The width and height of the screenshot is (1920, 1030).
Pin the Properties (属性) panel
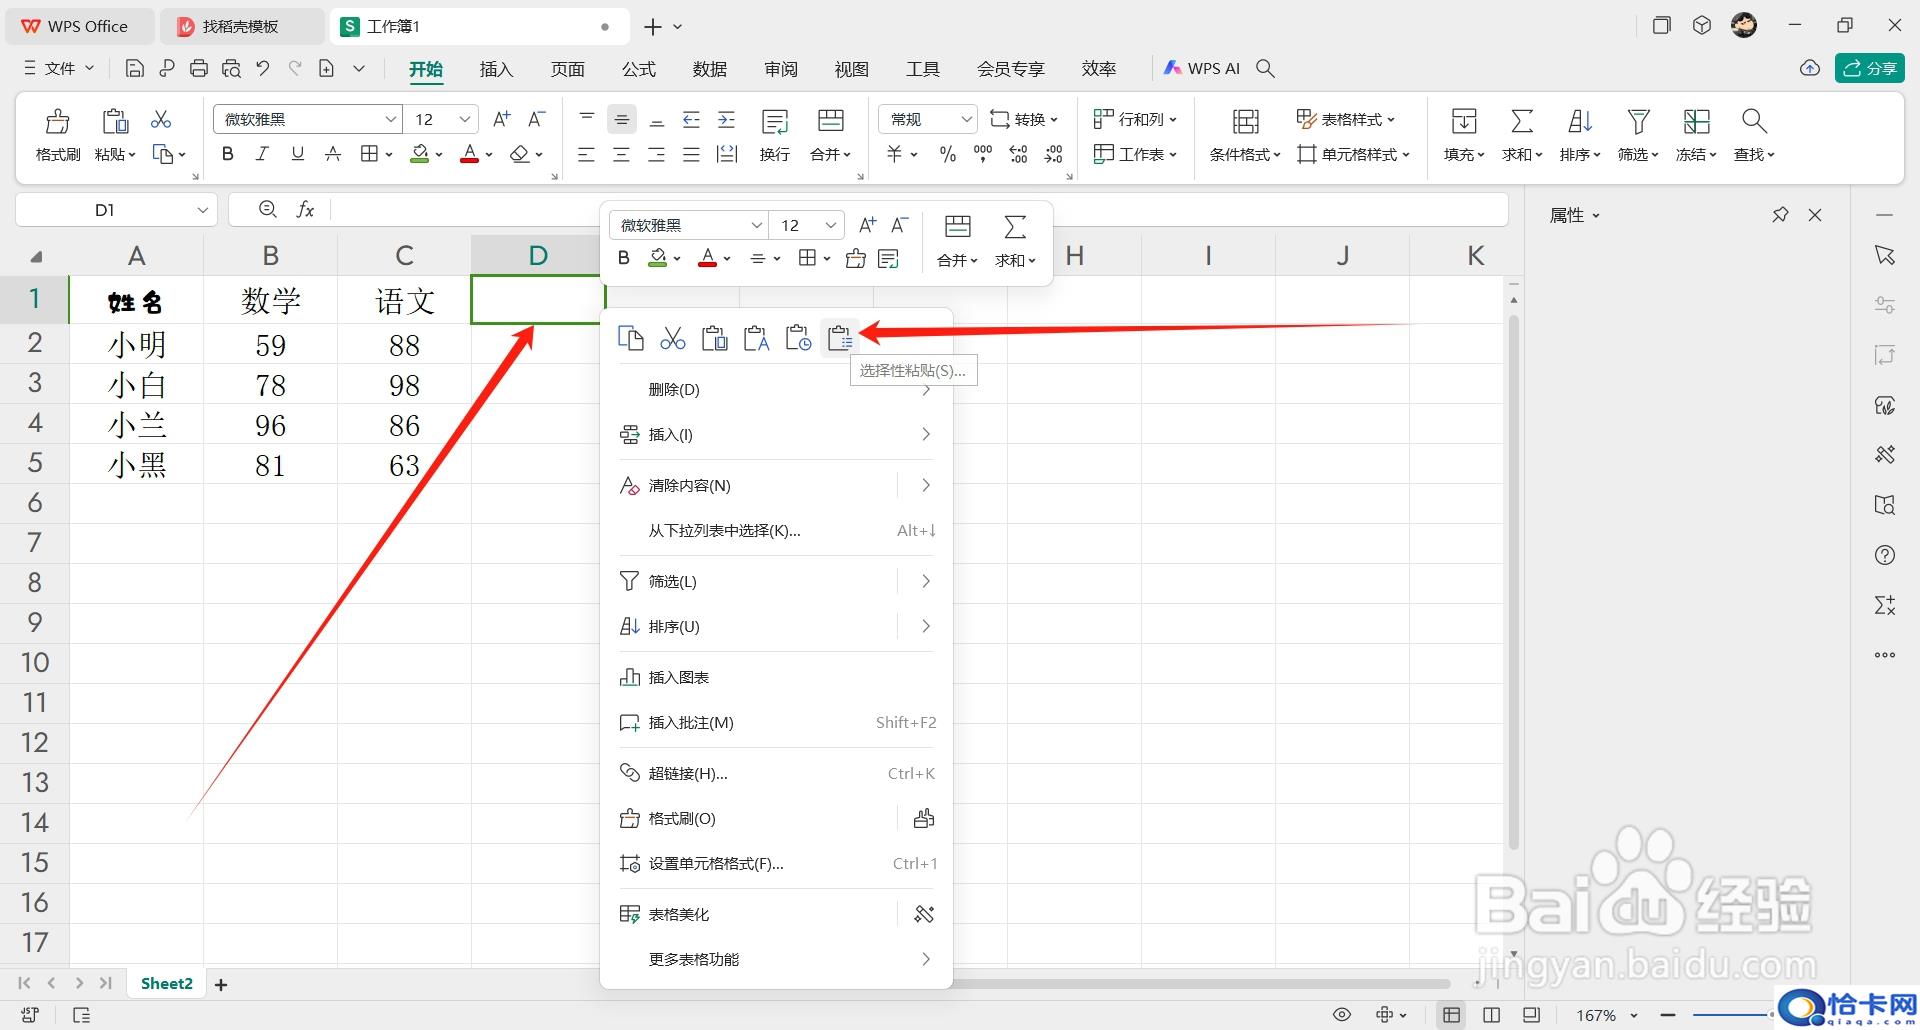click(1780, 215)
